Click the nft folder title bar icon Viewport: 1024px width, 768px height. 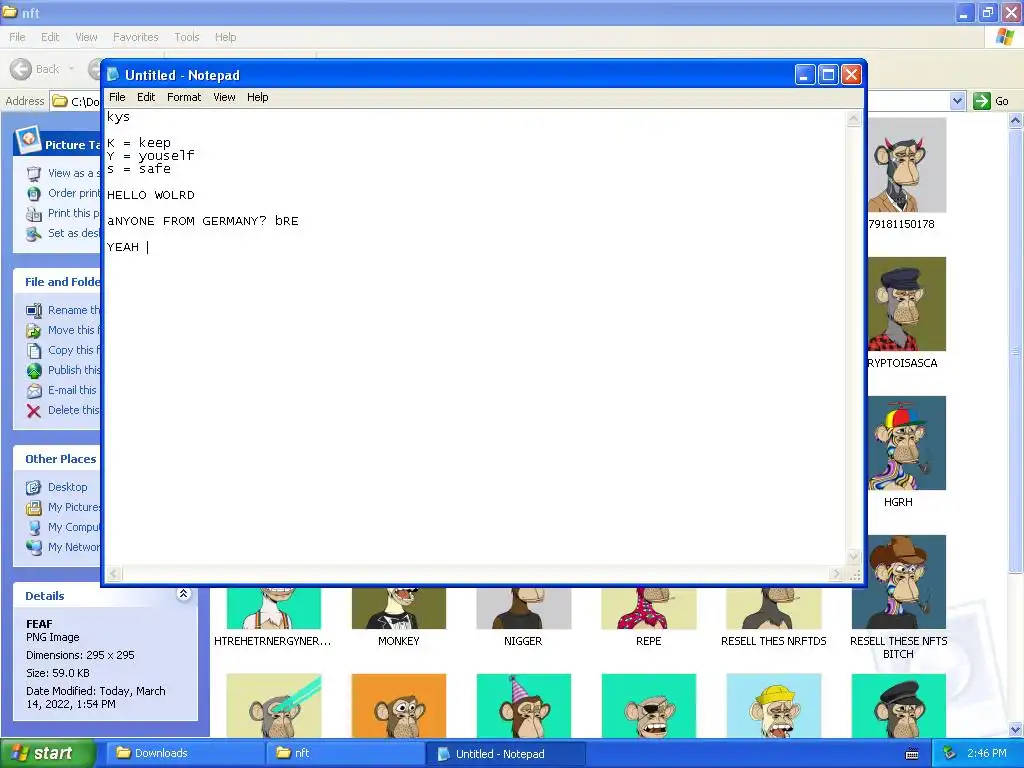coord(10,12)
